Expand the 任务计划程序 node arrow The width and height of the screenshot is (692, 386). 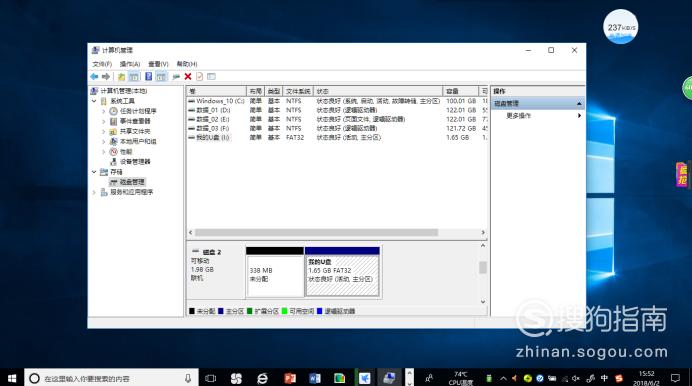click(104, 111)
